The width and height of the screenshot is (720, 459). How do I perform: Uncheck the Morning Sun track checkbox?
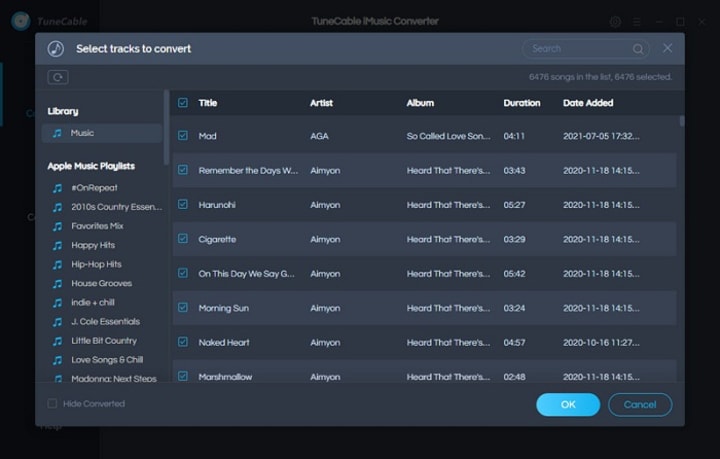(183, 308)
